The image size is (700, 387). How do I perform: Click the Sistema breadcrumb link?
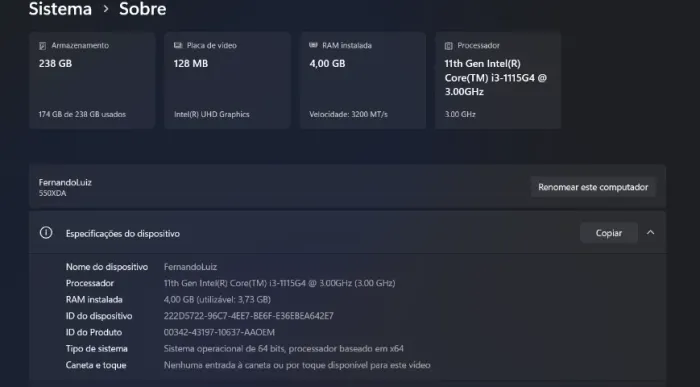pyautogui.click(x=60, y=9)
